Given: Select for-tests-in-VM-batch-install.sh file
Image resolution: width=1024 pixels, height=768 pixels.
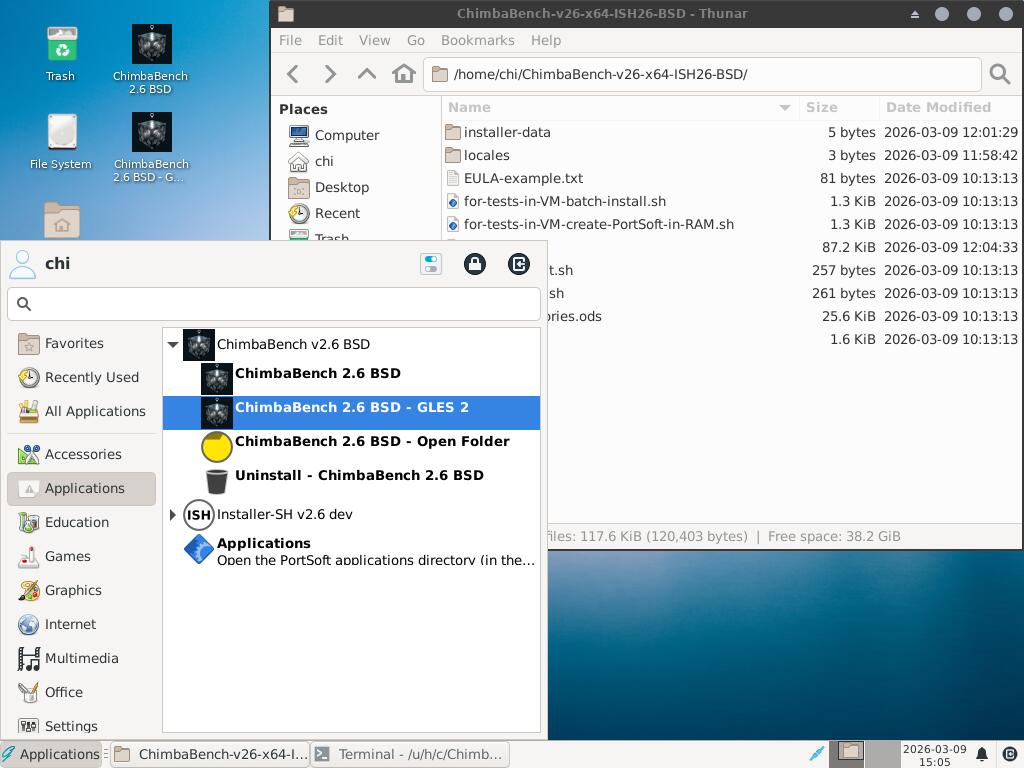Looking at the screenshot, I should point(731,201).
